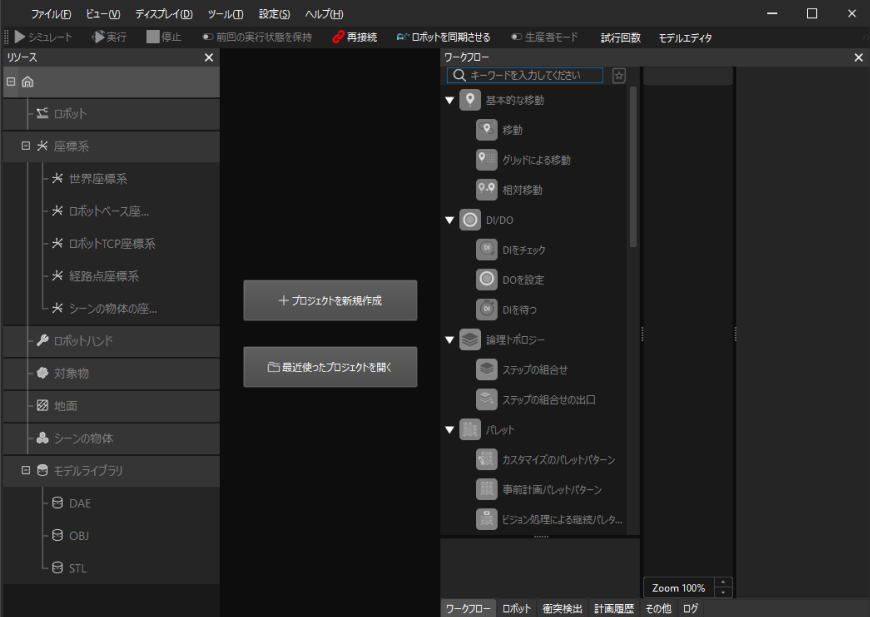
Task: Click the favorites star beside search box
Action: [x=619, y=75]
